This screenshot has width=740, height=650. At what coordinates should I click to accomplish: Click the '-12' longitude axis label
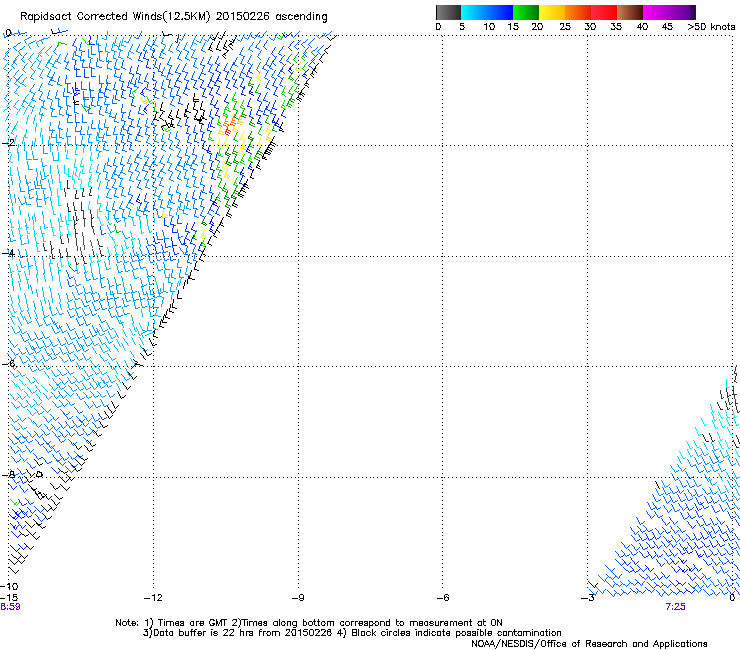pyautogui.click(x=153, y=598)
